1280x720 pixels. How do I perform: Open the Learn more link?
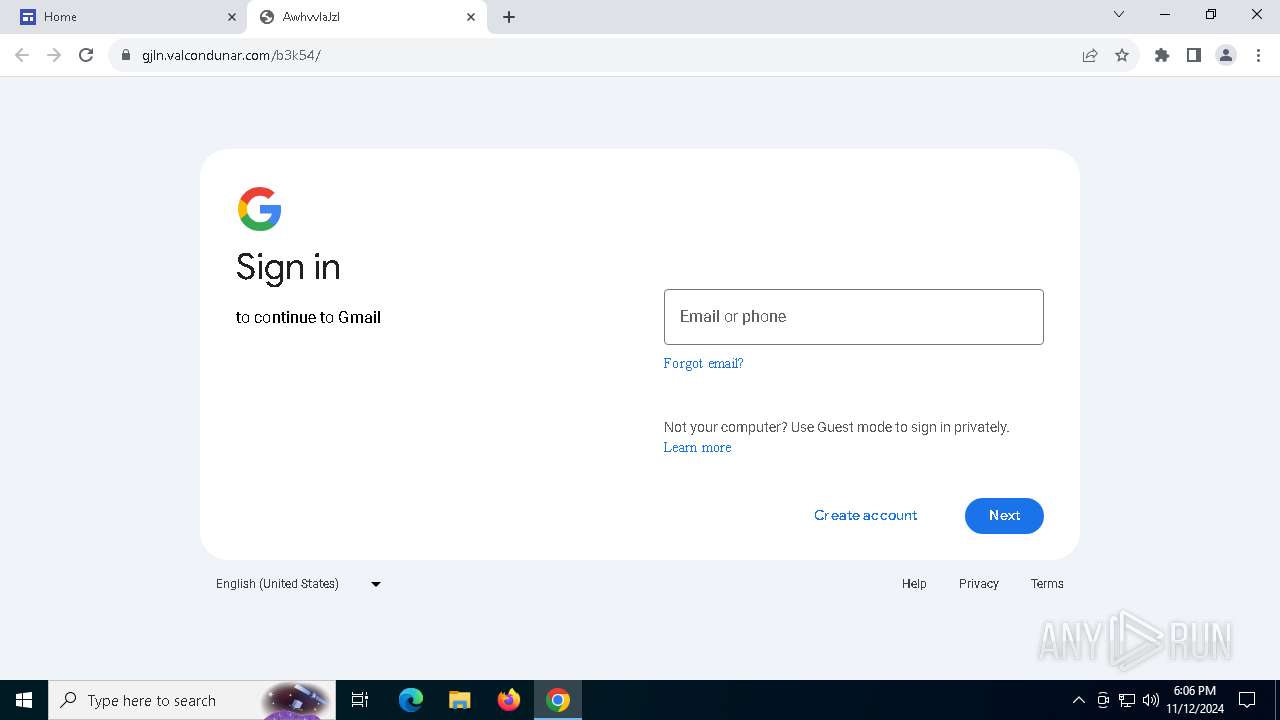(x=697, y=447)
